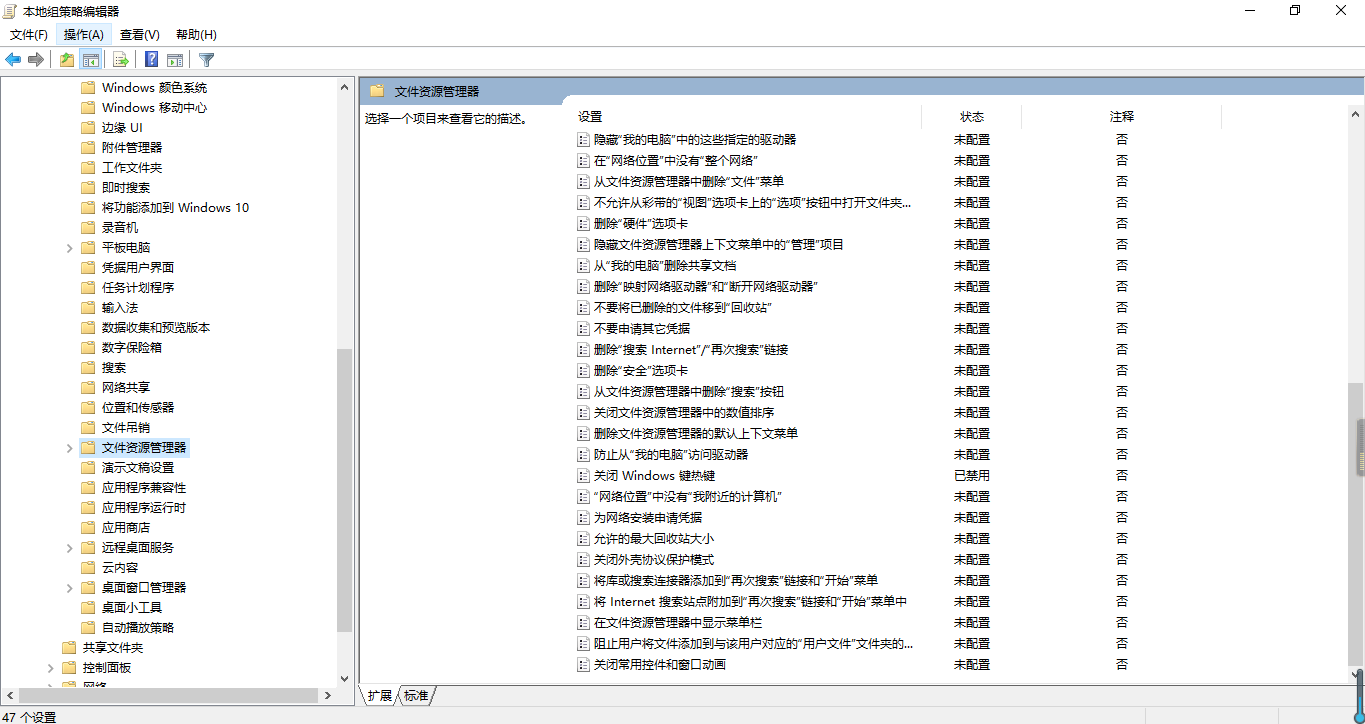Click the tree pane horizontal scroll-right arrow
The height and width of the screenshot is (724, 1365).
coord(327,695)
